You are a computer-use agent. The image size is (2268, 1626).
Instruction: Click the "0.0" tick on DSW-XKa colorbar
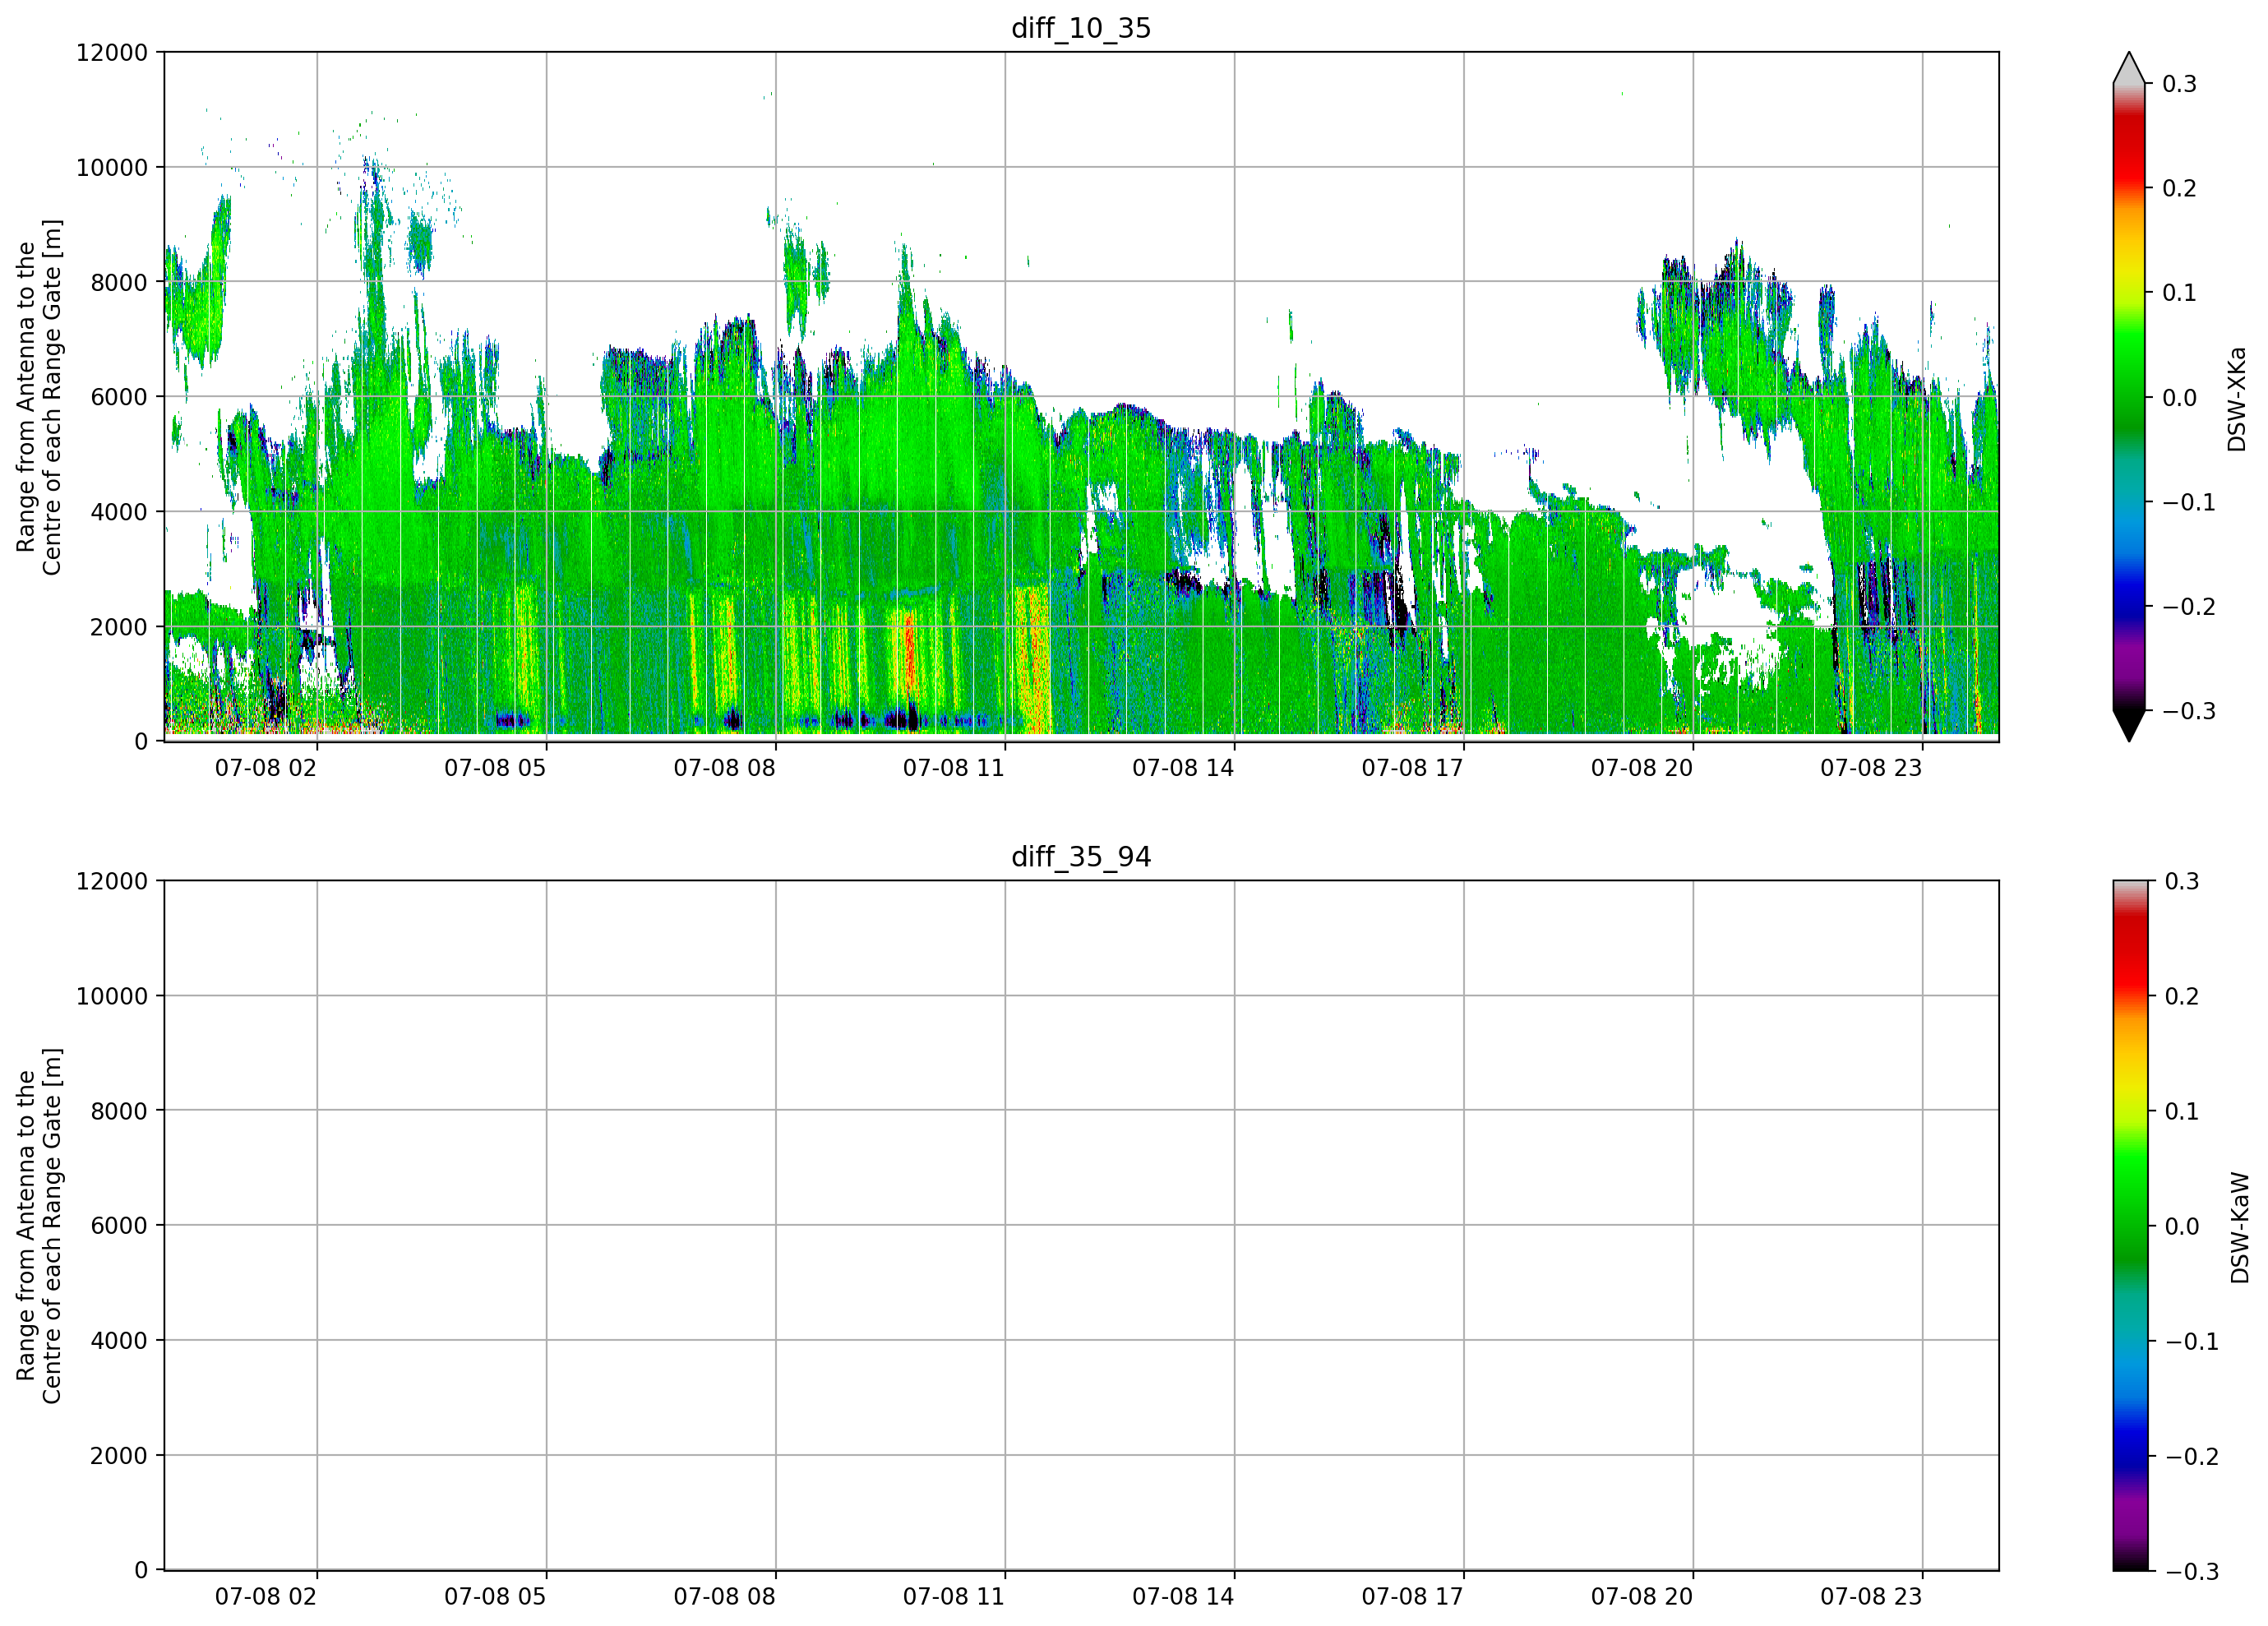2180,398
